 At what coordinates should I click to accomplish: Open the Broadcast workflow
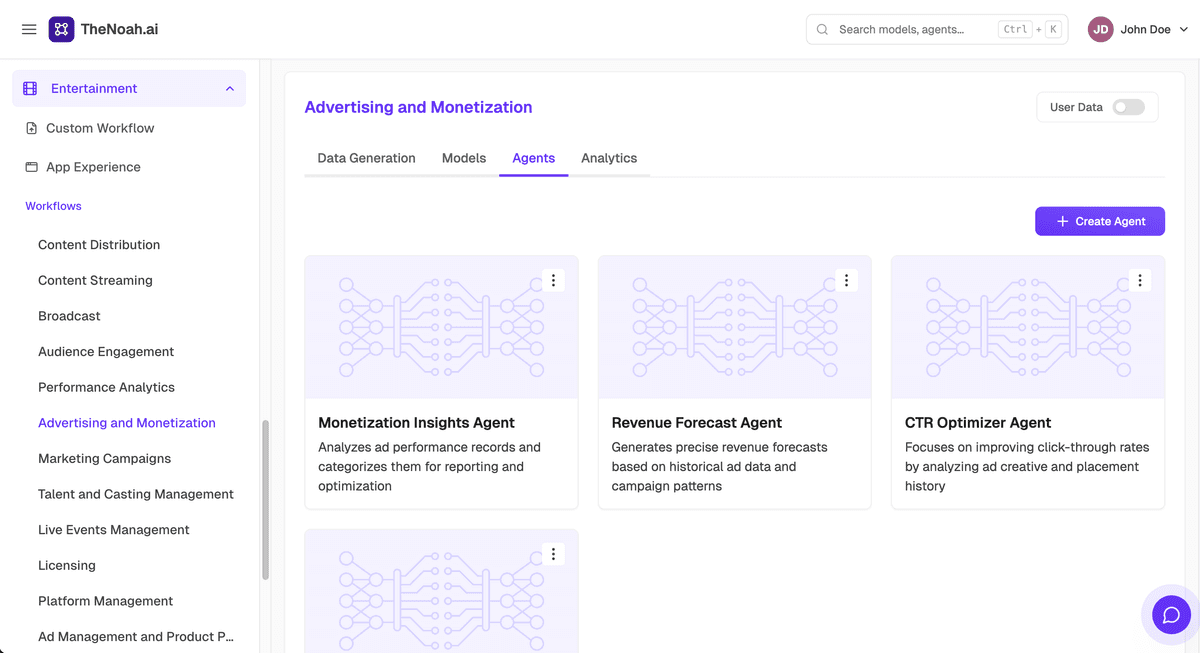69,316
